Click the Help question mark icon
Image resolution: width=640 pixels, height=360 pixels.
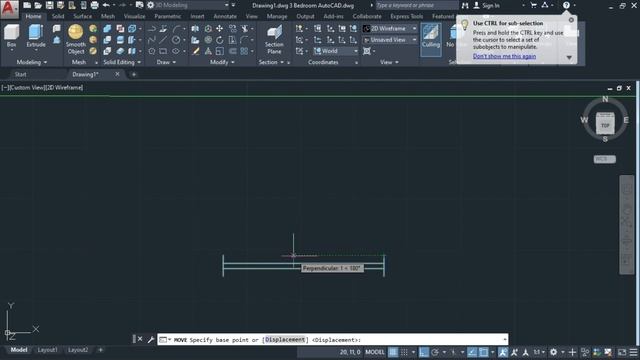coord(566,5)
